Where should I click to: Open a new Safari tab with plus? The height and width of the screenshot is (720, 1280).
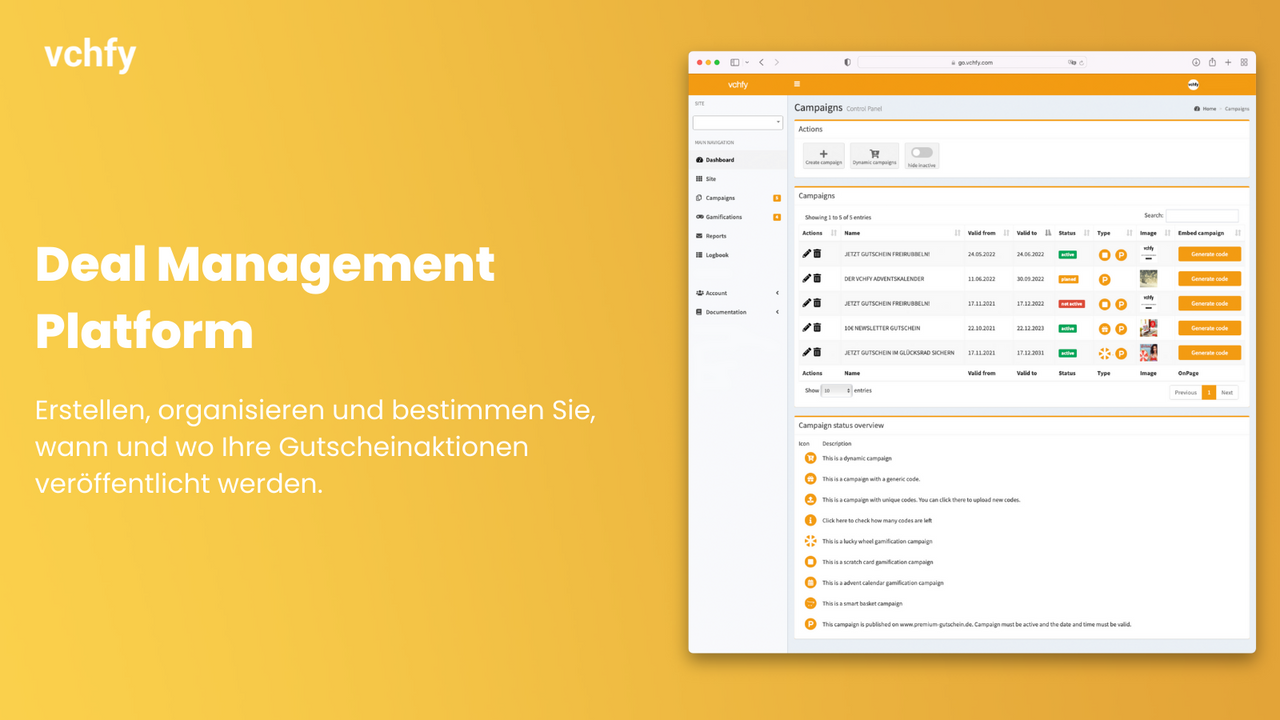click(1228, 62)
